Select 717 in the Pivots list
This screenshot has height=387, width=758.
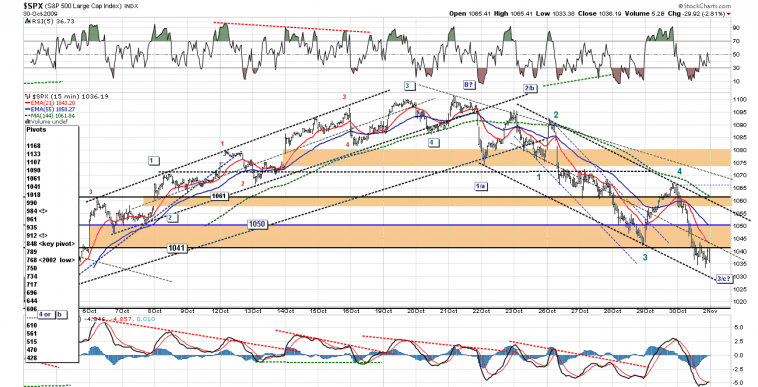pyautogui.click(x=32, y=285)
